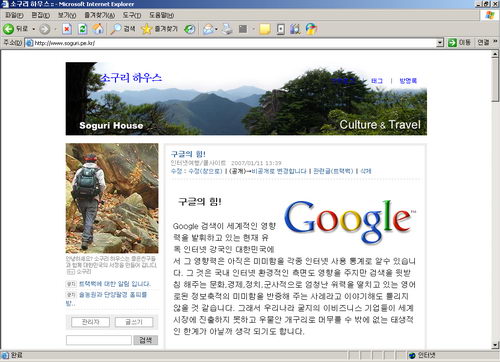Click the hiker profile photo
Screen dimensions: 500x362
(112, 198)
